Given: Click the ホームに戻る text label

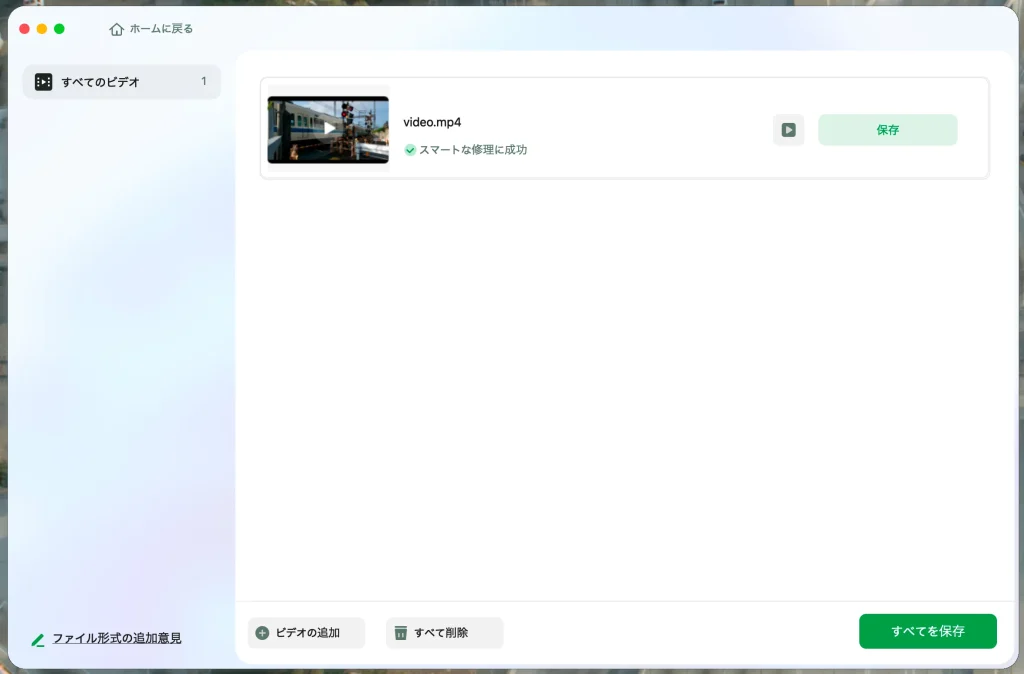Looking at the screenshot, I should click(x=161, y=29).
